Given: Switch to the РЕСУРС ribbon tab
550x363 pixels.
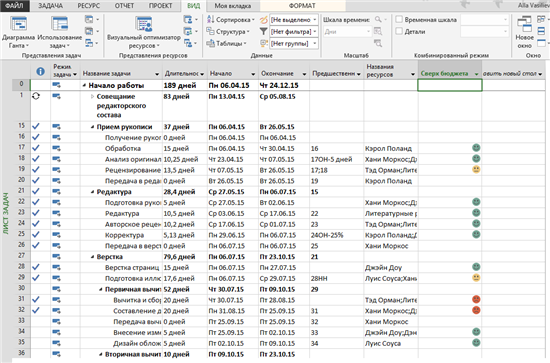Looking at the screenshot, I should coord(88,6).
